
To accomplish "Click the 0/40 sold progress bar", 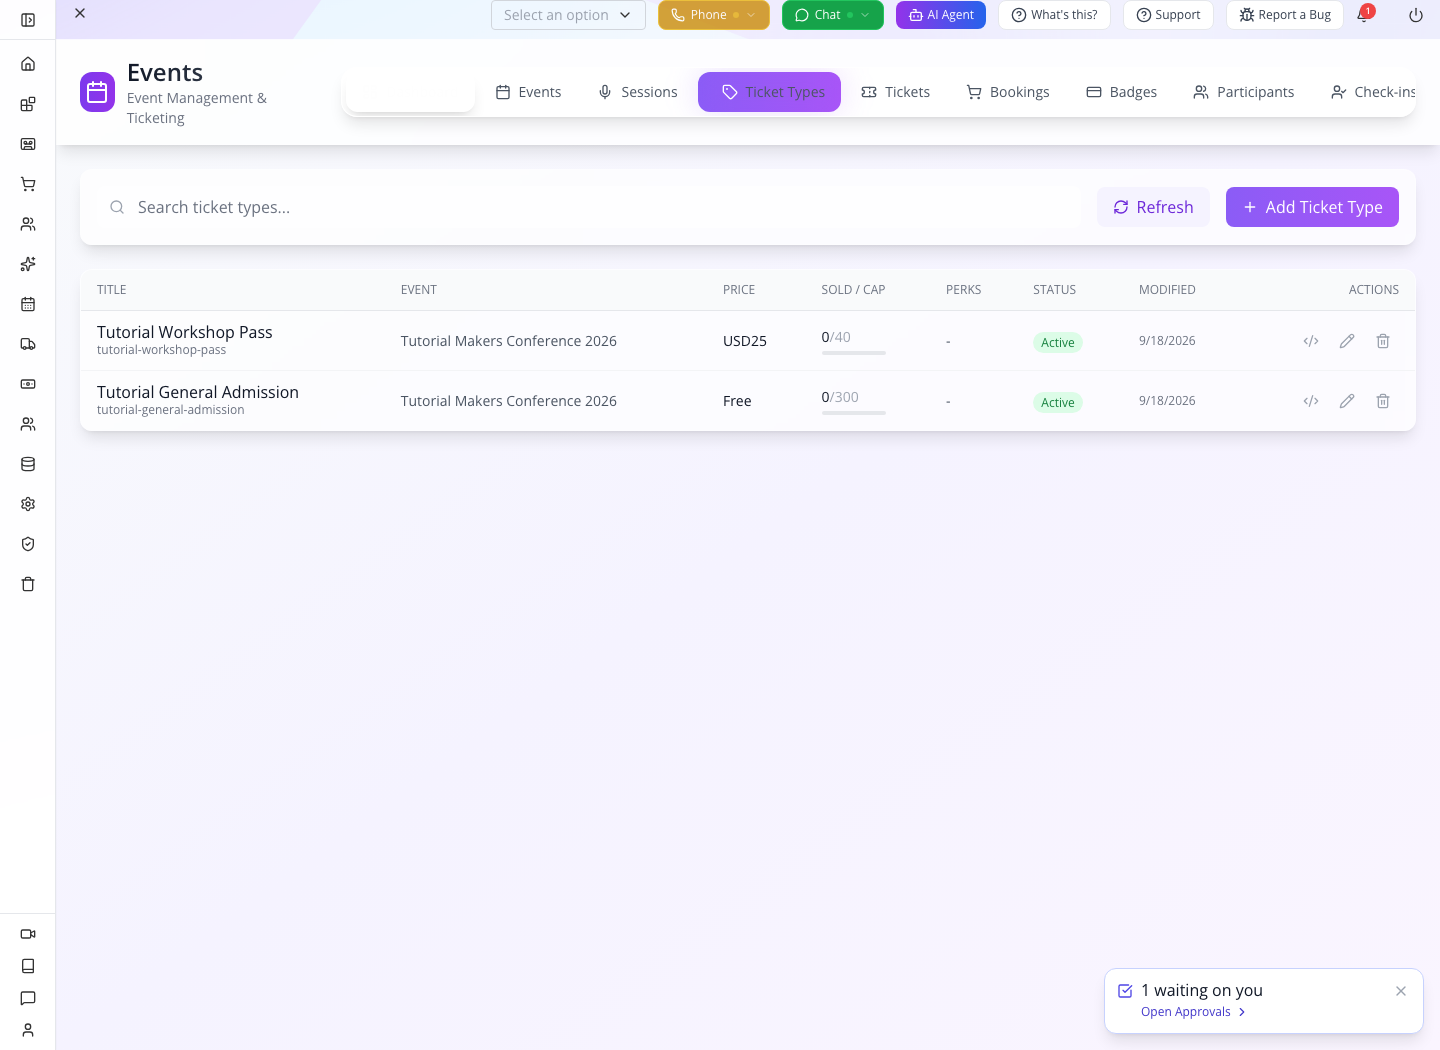I will coord(853,353).
